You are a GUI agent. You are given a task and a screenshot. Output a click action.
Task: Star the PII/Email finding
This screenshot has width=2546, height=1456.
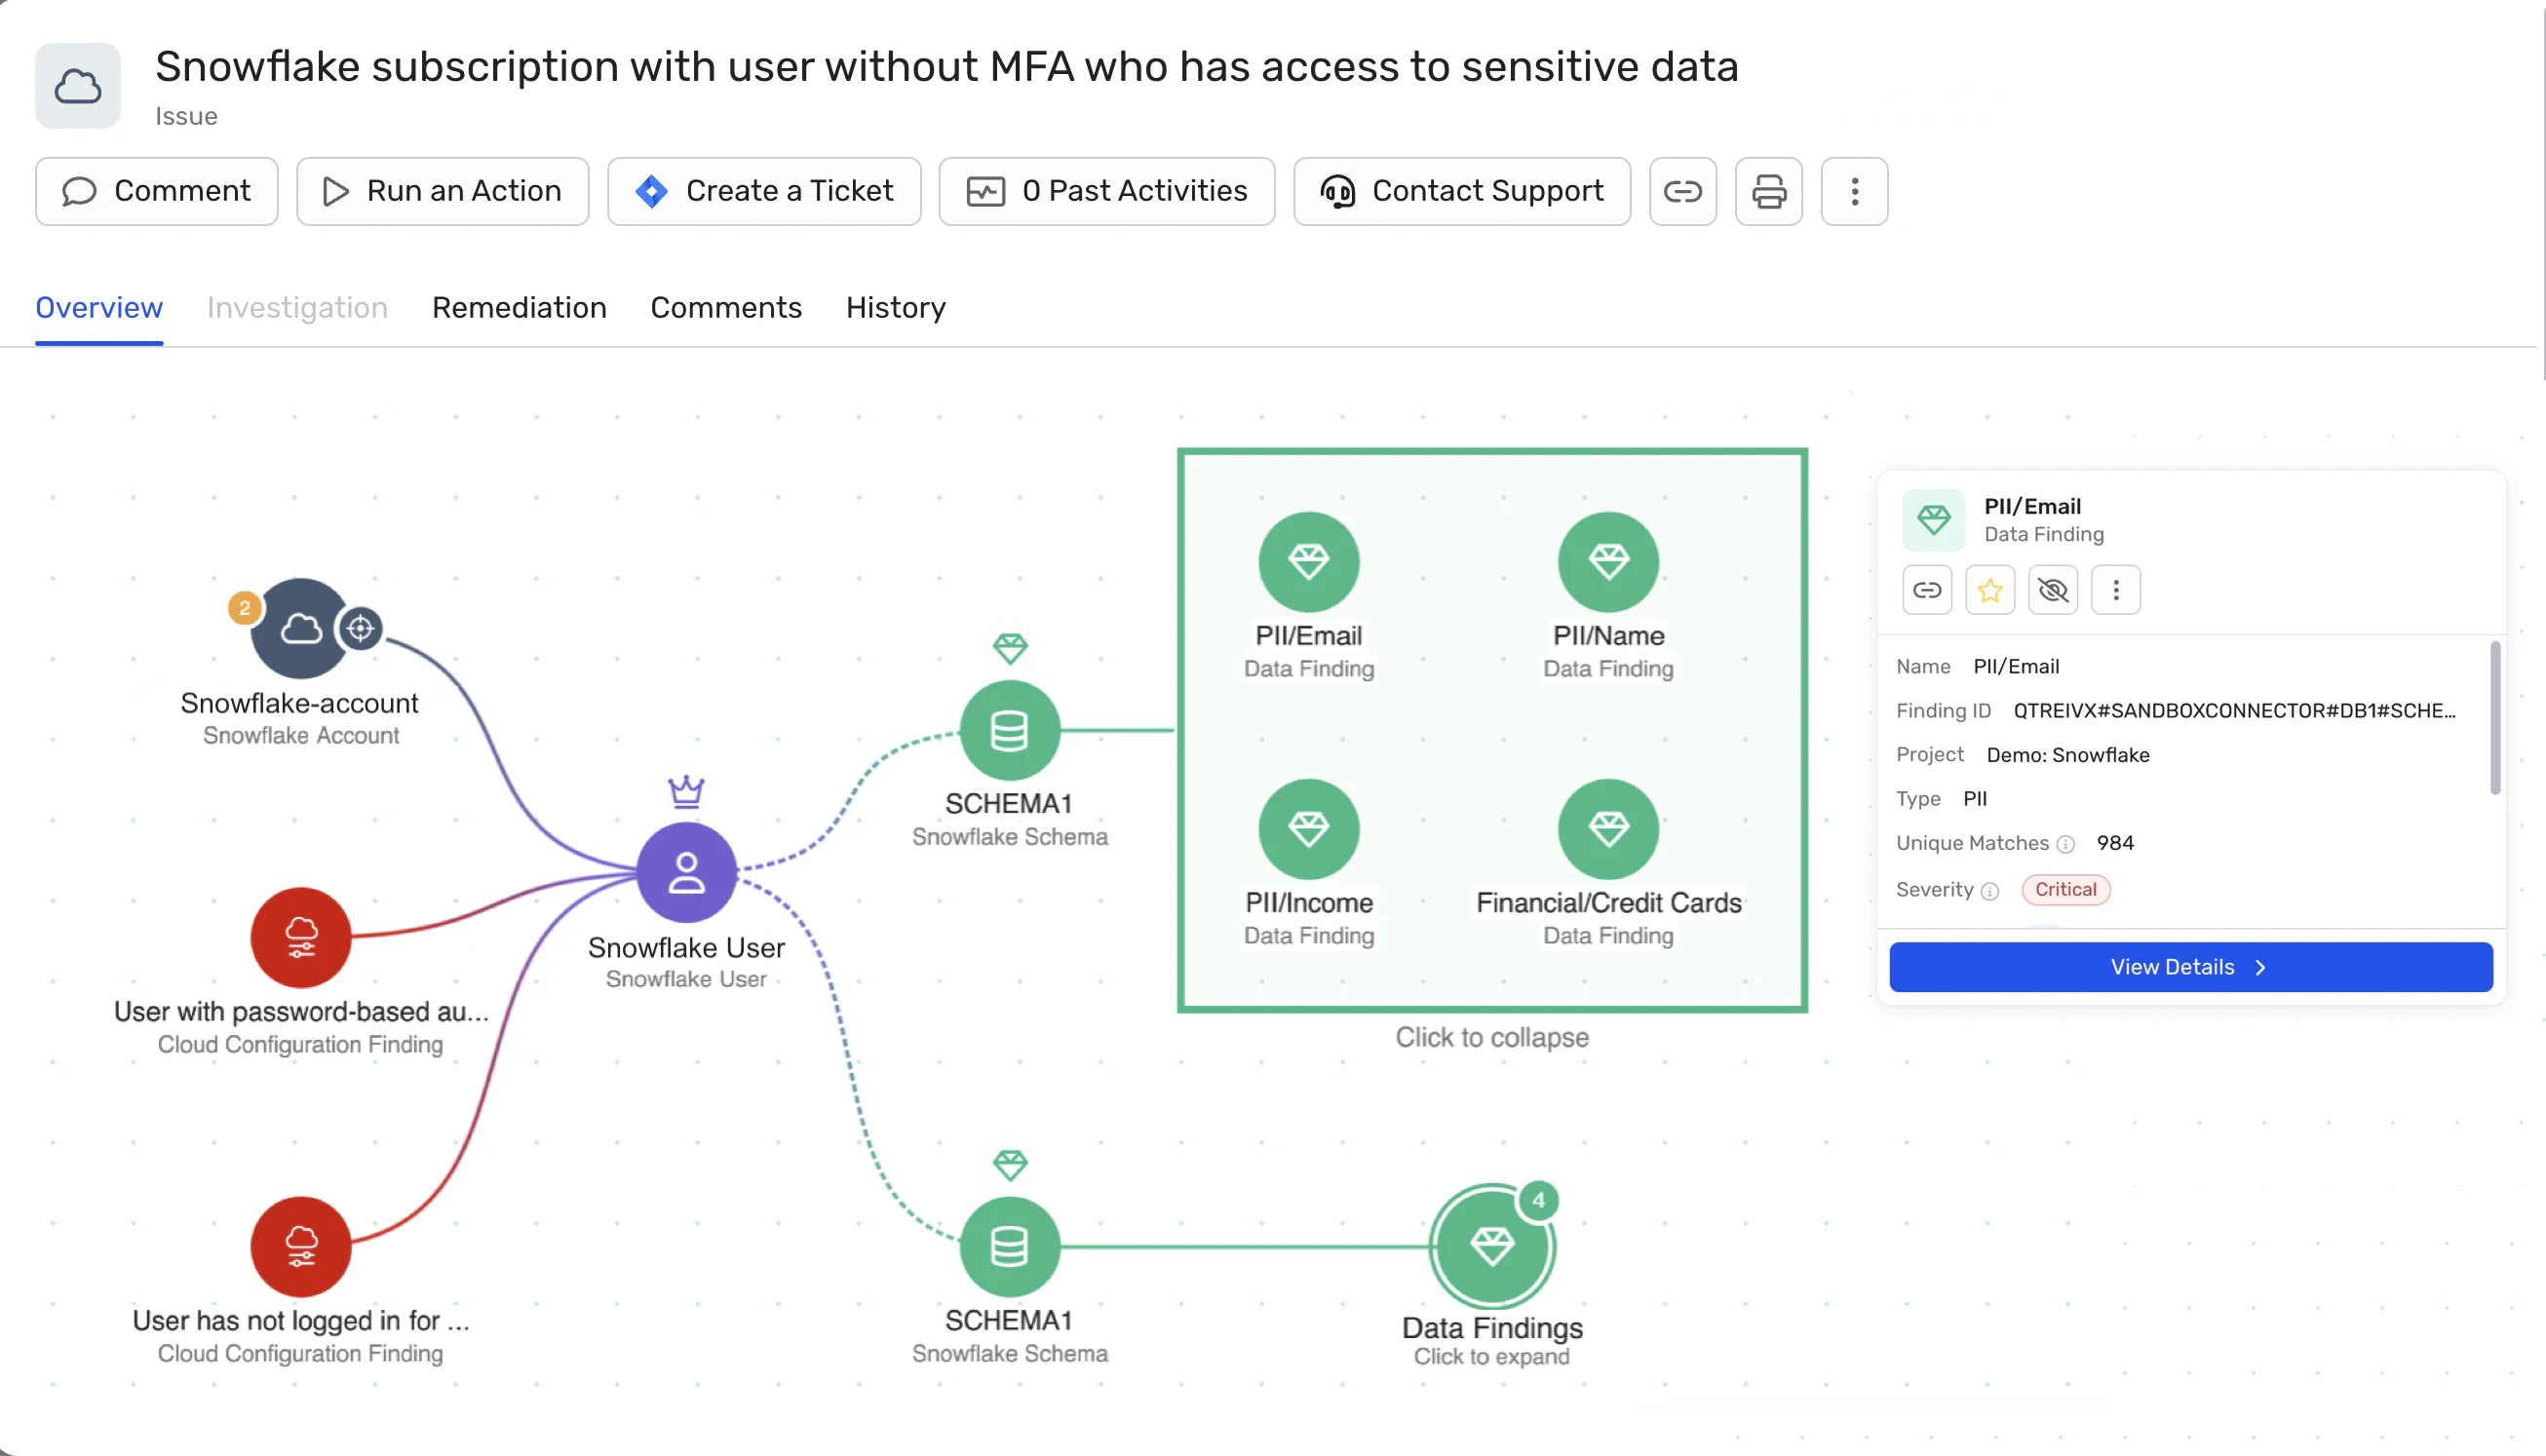click(x=1990, y=590)
